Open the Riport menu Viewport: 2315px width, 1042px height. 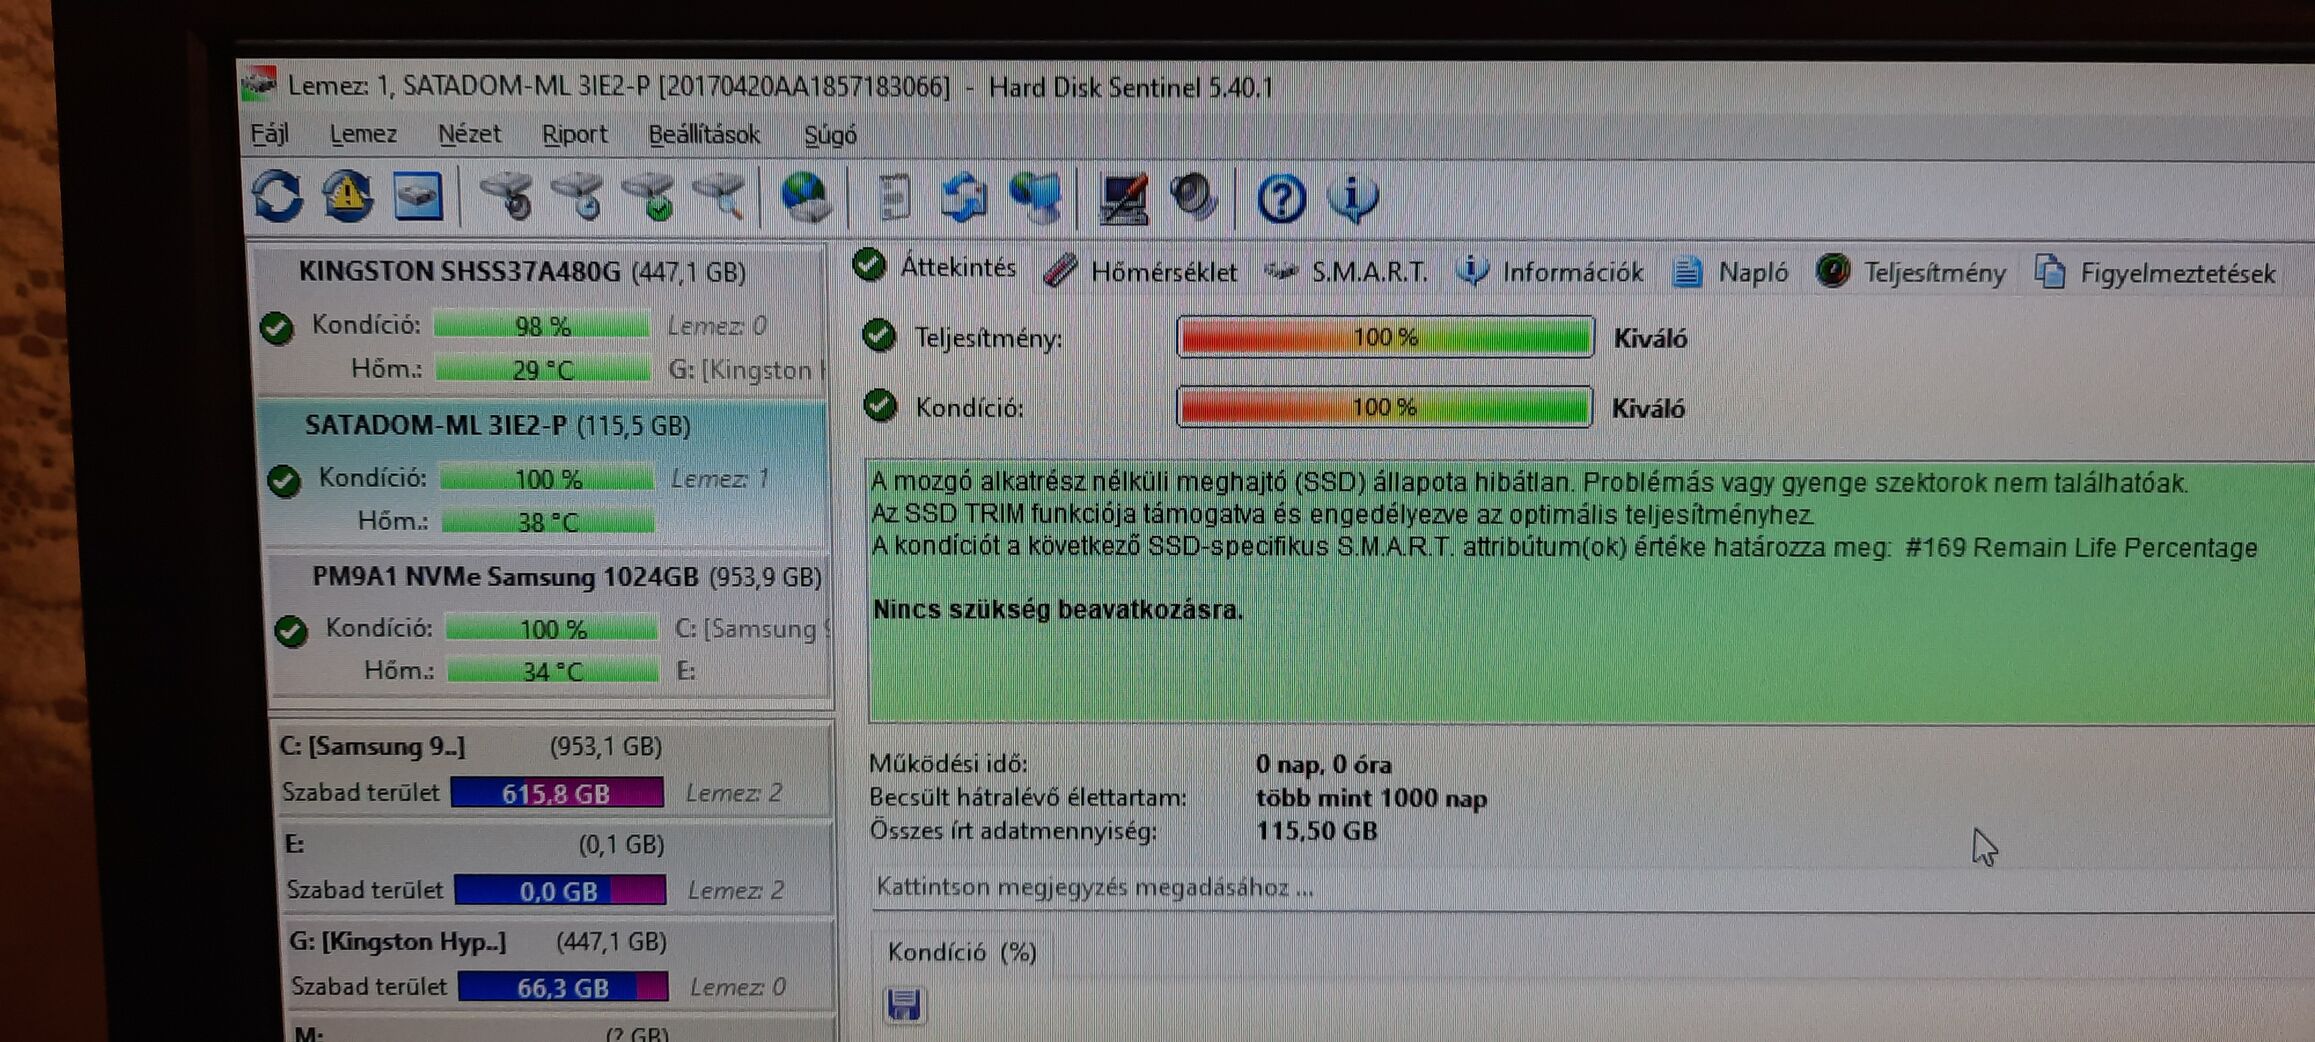[x=574, y=134]
